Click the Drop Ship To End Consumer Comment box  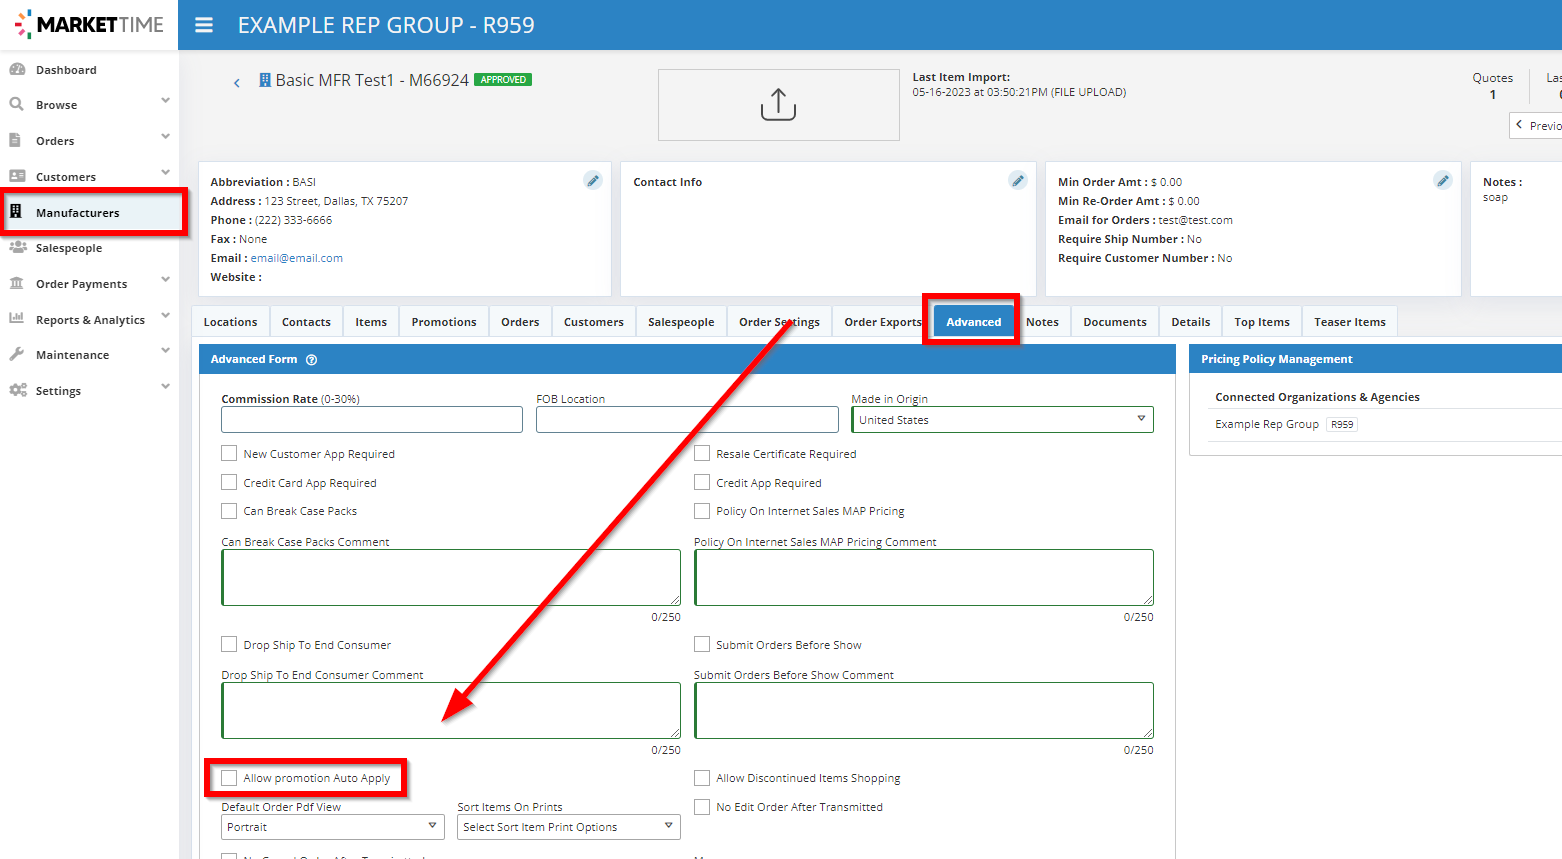451,711
